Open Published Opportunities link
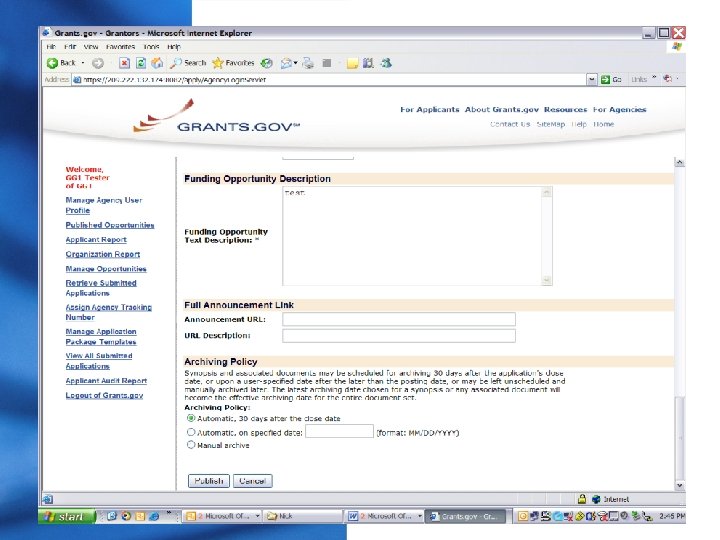The width and height of the screenshot is (720, 540). tap(110, 225)
